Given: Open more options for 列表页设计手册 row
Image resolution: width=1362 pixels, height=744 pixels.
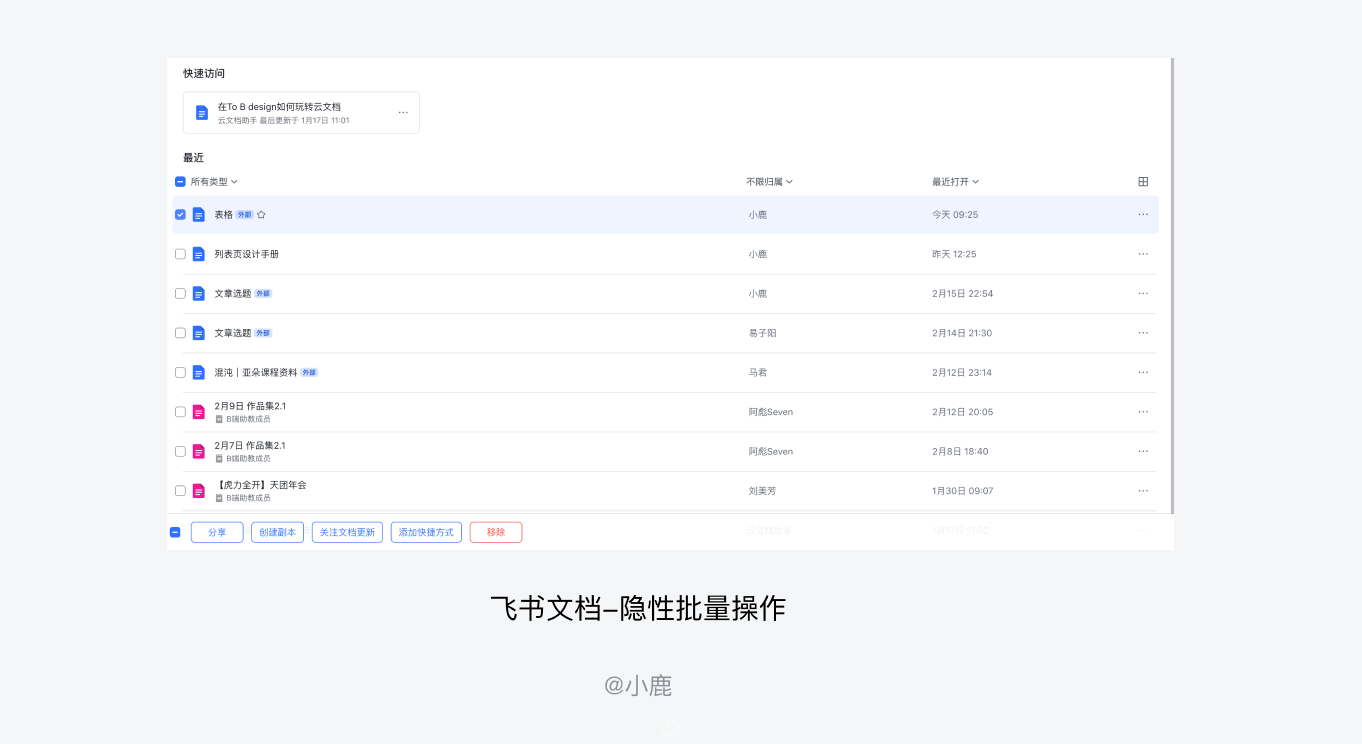Looking at the screenshot, I should point(1143,254).
